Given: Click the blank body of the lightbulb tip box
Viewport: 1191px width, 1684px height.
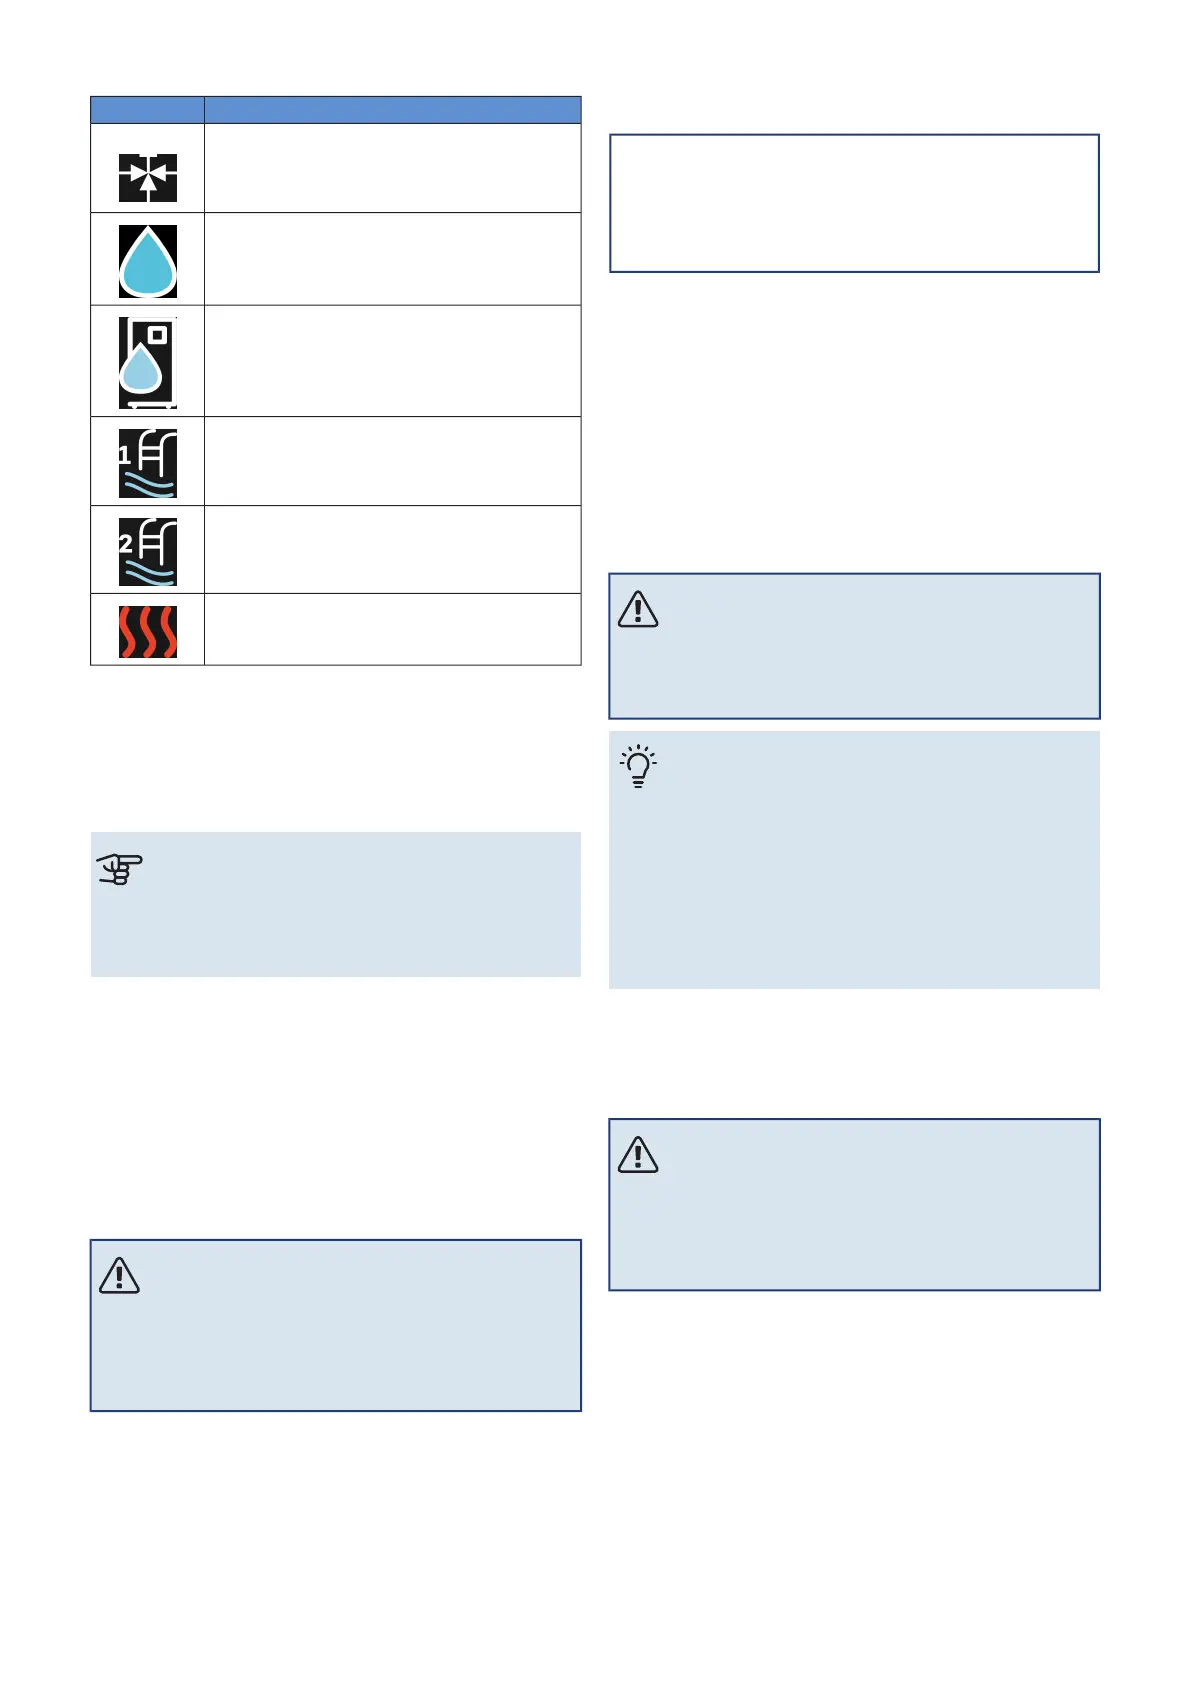Looking at the screenshot, I should (x=870, y=880).
